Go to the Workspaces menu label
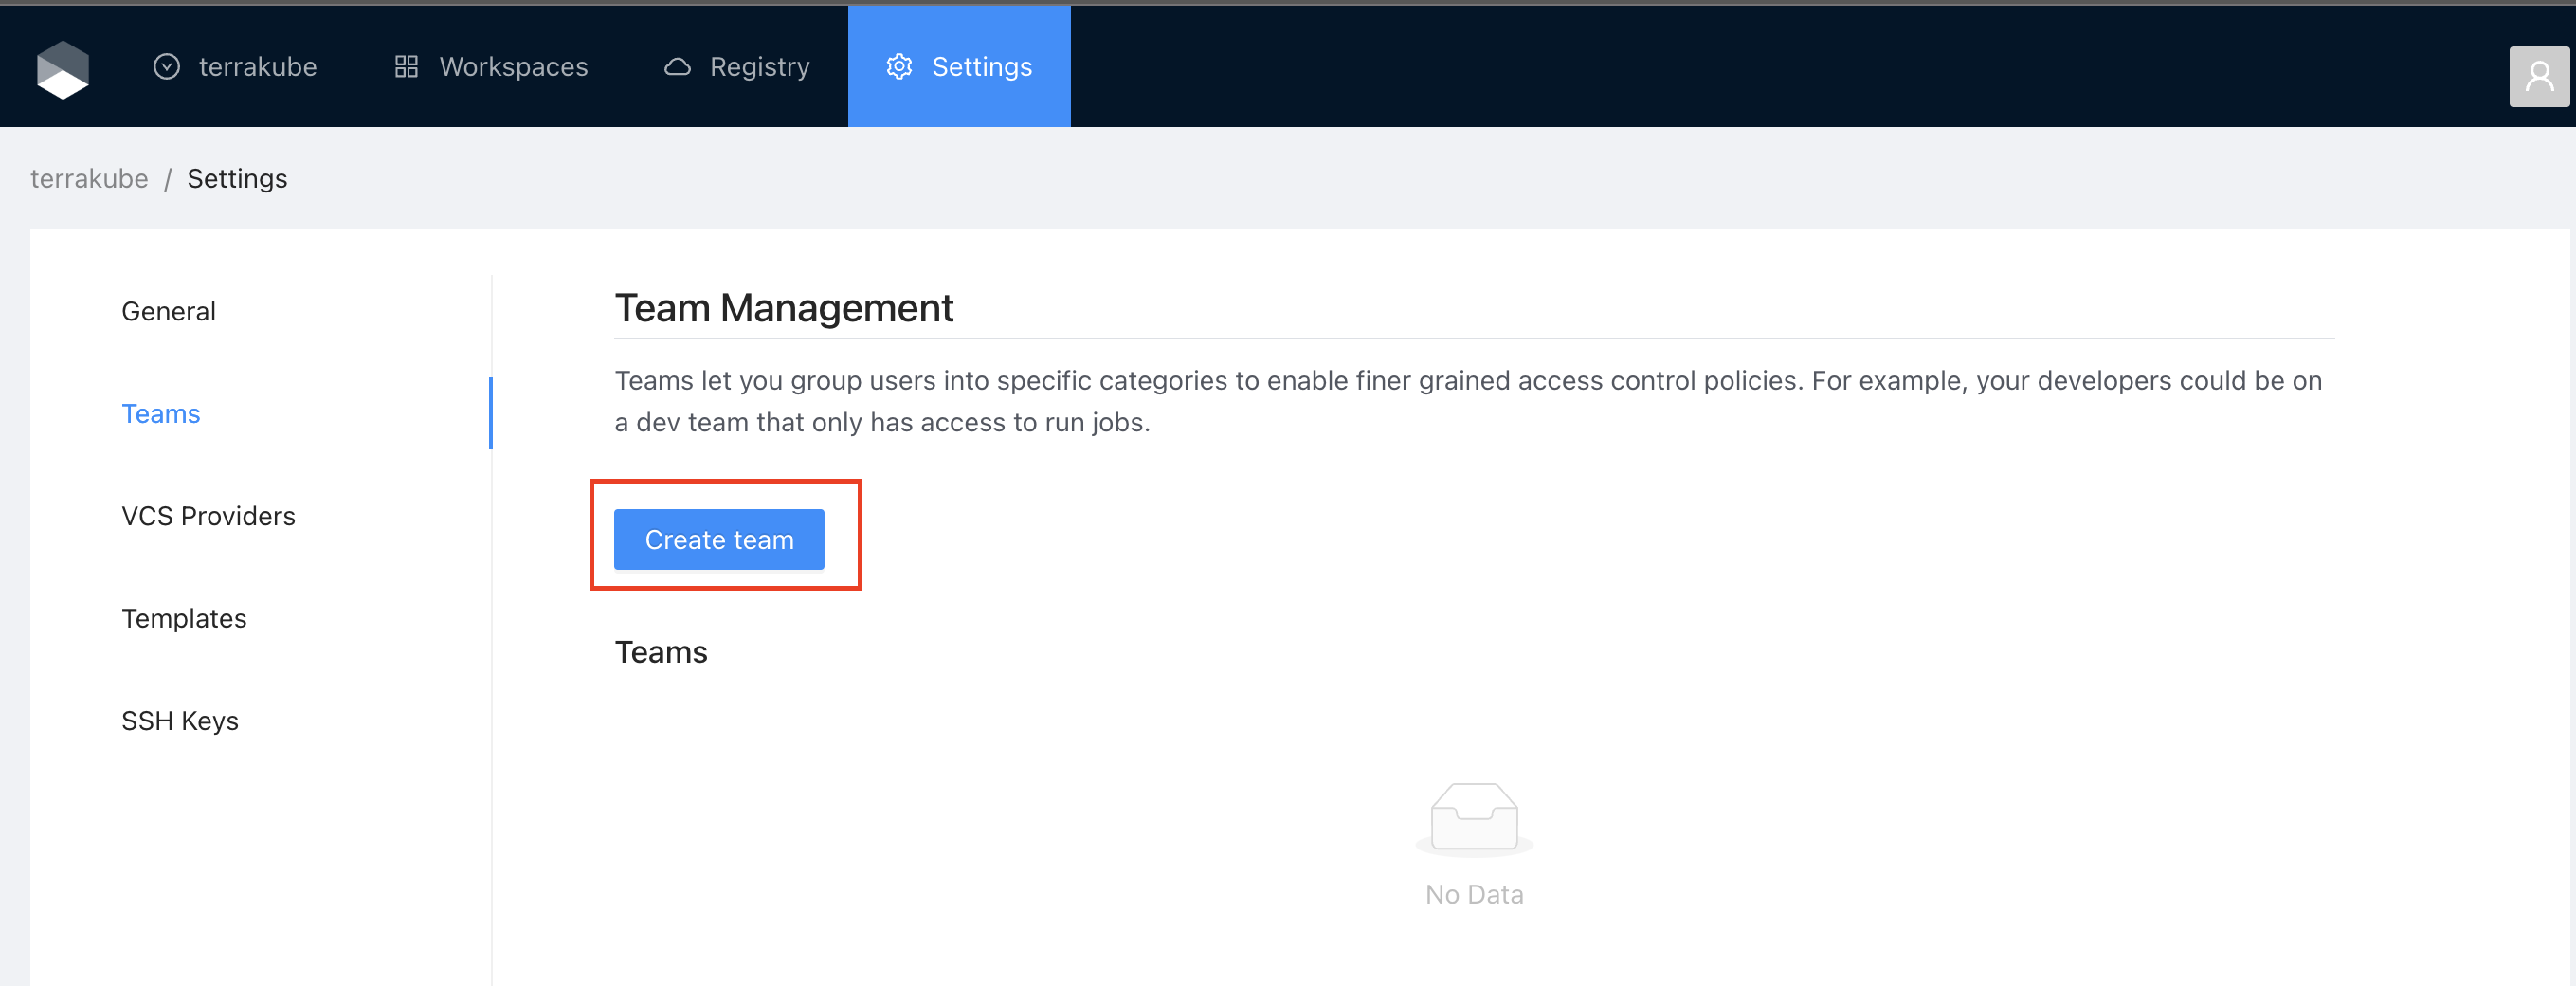The height and width of the screenshot is (986, 2576). pyautogui.click(x=513, y=67)
